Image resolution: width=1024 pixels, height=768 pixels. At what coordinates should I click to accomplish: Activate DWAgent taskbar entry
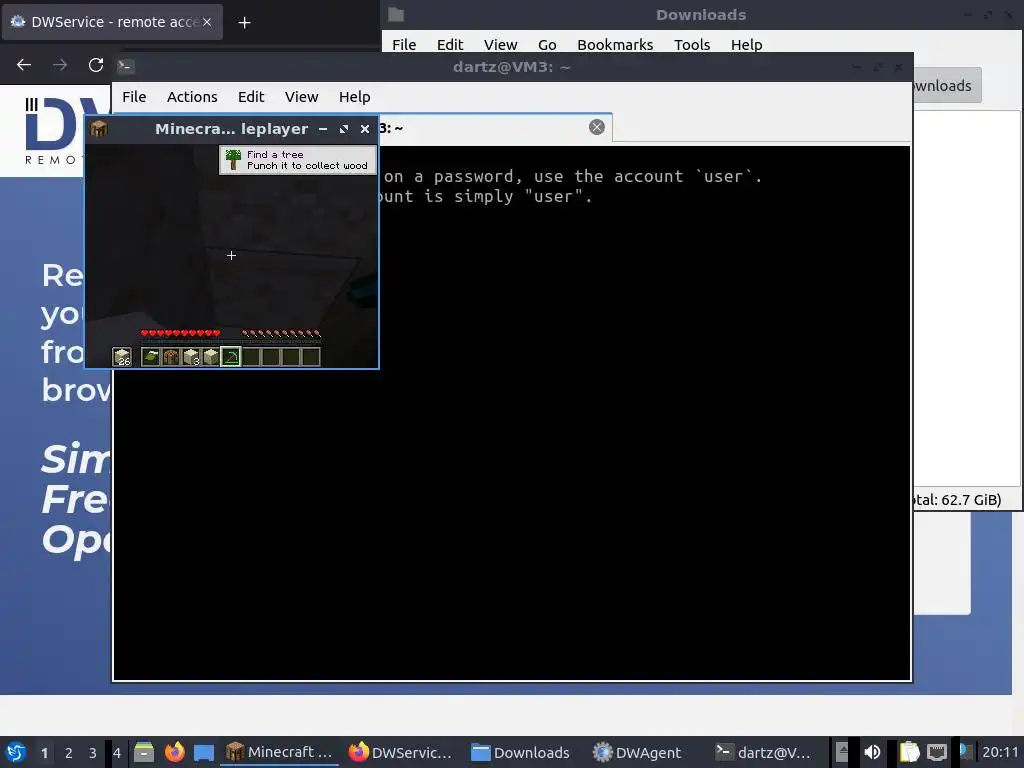[x=637, y=752]
